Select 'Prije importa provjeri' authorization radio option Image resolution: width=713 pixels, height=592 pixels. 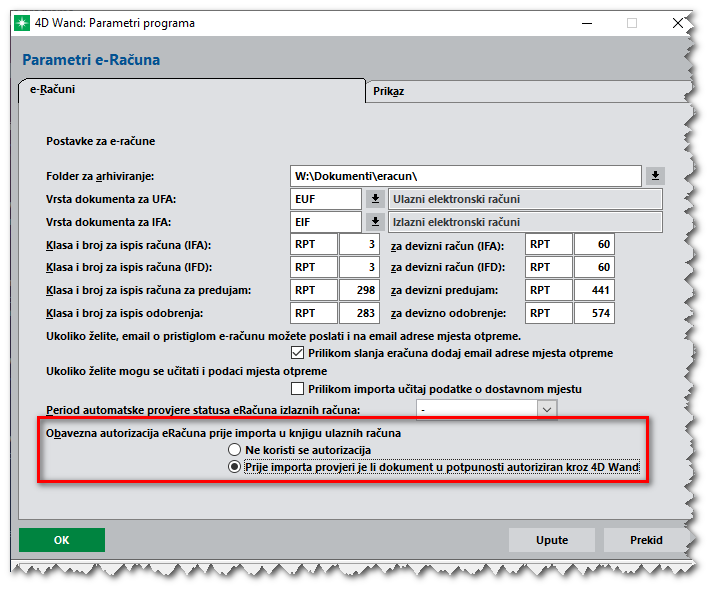pyautogui.click(x=235, y=467)
